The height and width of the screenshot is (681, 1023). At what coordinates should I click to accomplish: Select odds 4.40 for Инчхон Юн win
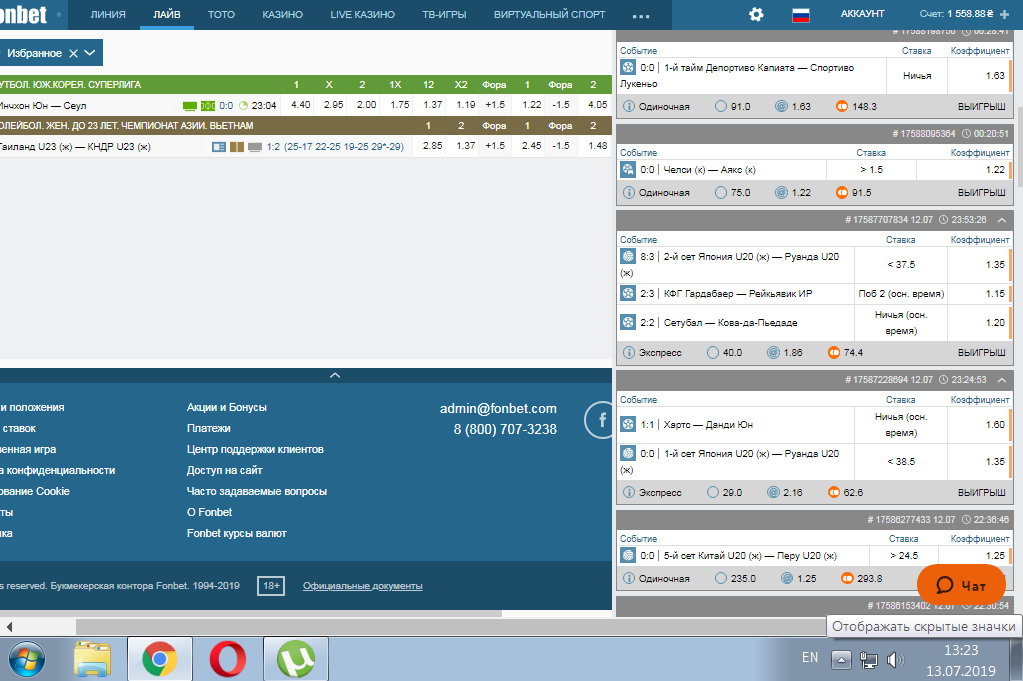click(299, 105)
